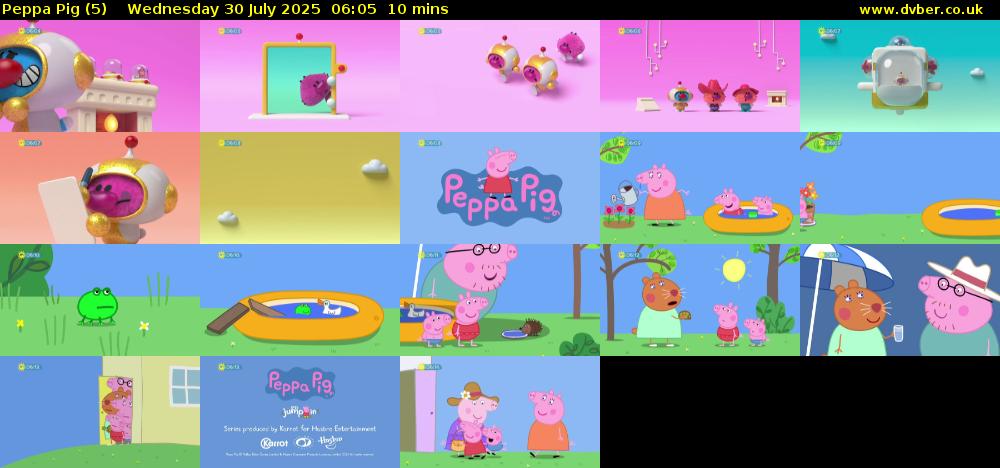
Task: Open the Peppa Pig title logo thumbnail
Action: [x=500, y=187]
